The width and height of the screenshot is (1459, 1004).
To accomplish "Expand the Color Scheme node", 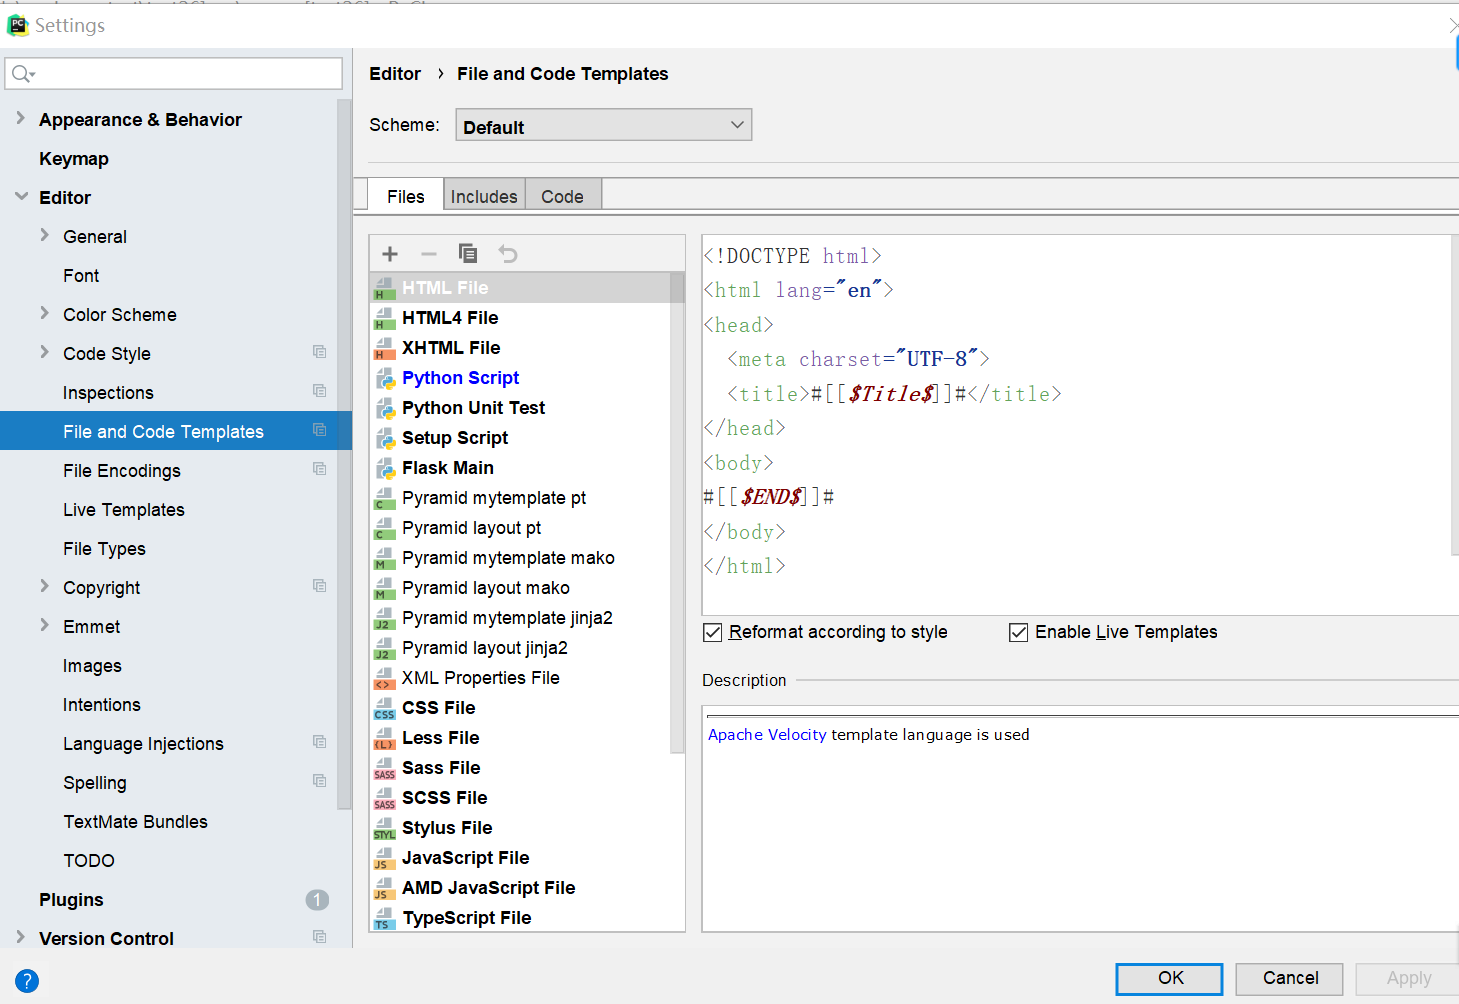I will 44,313.
